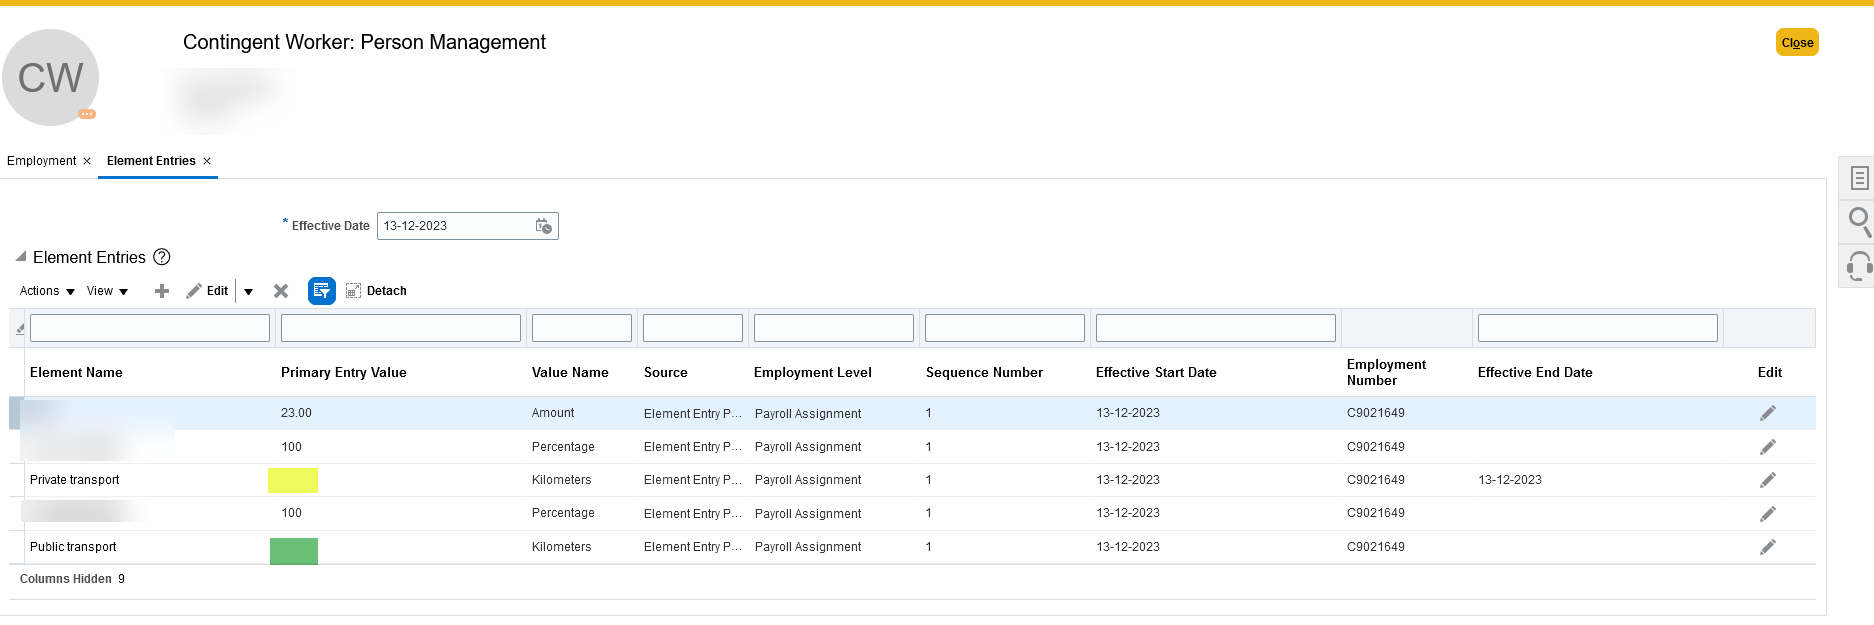Image resolution: width=1874 pixels, height=625 pixels.
Task: Open the search icon in side rail
Action: (x=1859, y=221)
